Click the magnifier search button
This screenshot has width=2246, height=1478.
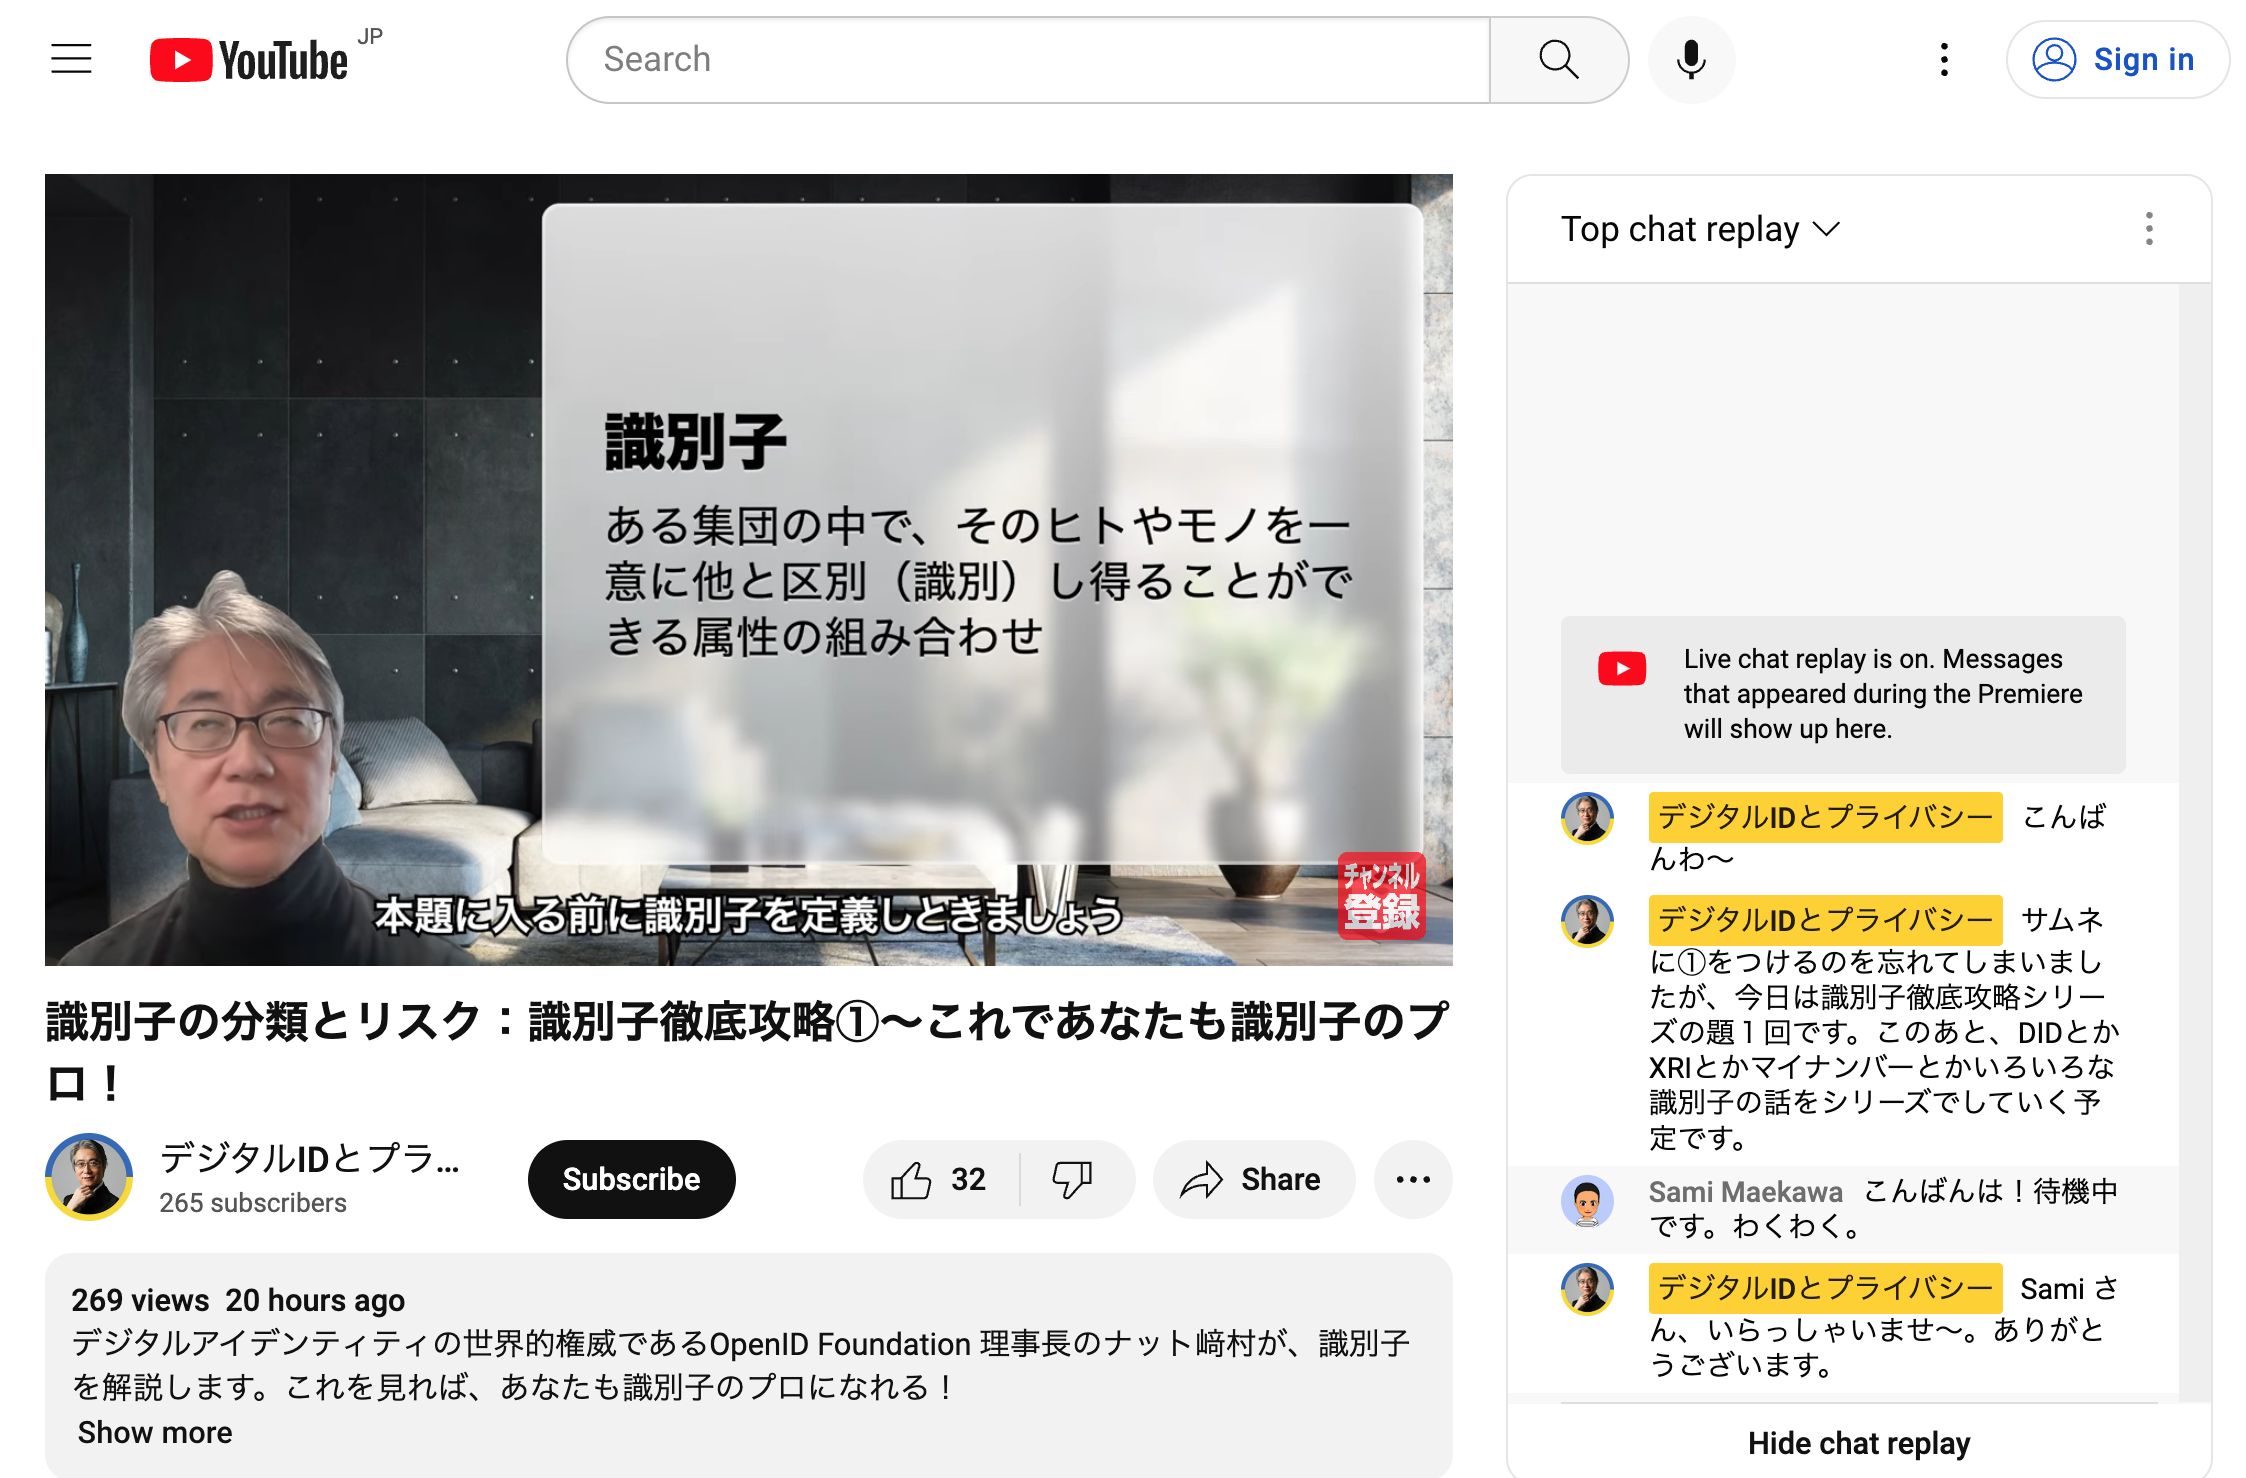[1558, 60]
